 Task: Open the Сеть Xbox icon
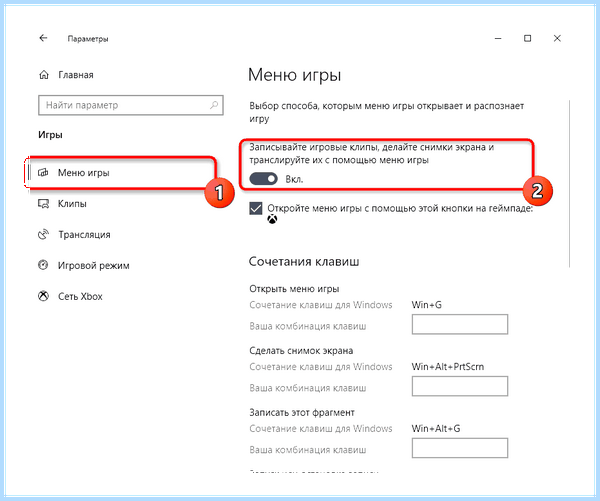[43, 296]
